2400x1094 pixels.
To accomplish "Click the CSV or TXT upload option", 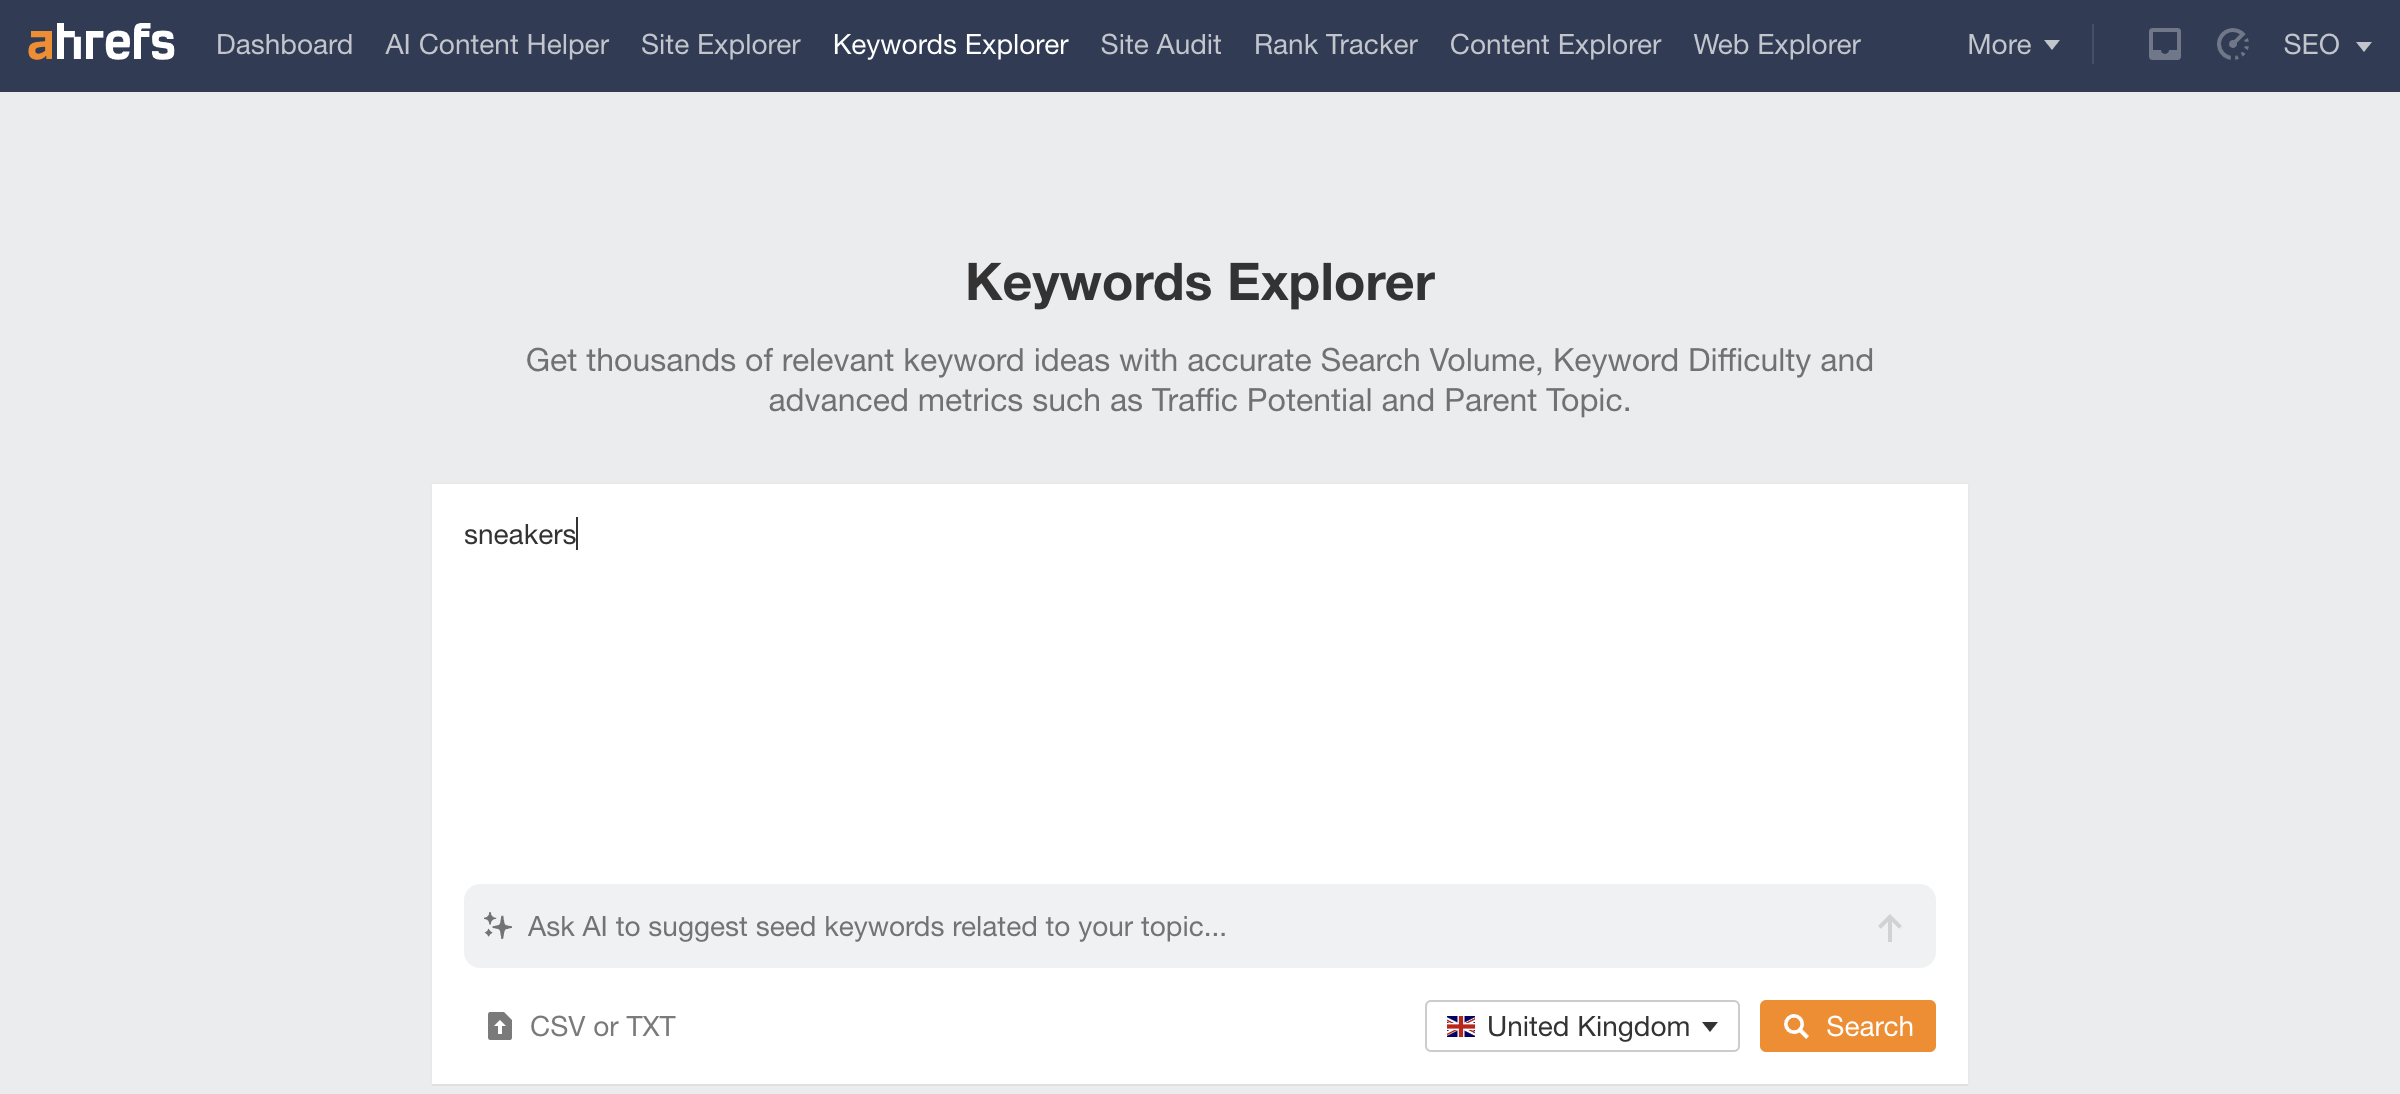I will click(x=582, y=1025).
